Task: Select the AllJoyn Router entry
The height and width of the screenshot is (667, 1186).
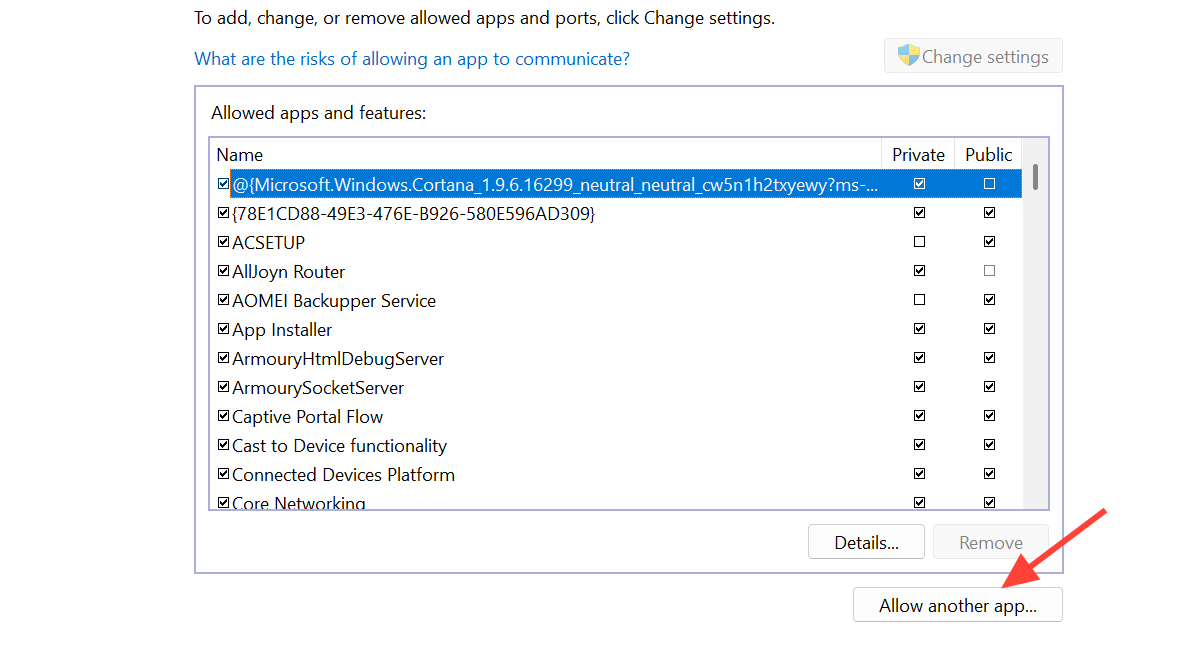Action: (289, 272)
